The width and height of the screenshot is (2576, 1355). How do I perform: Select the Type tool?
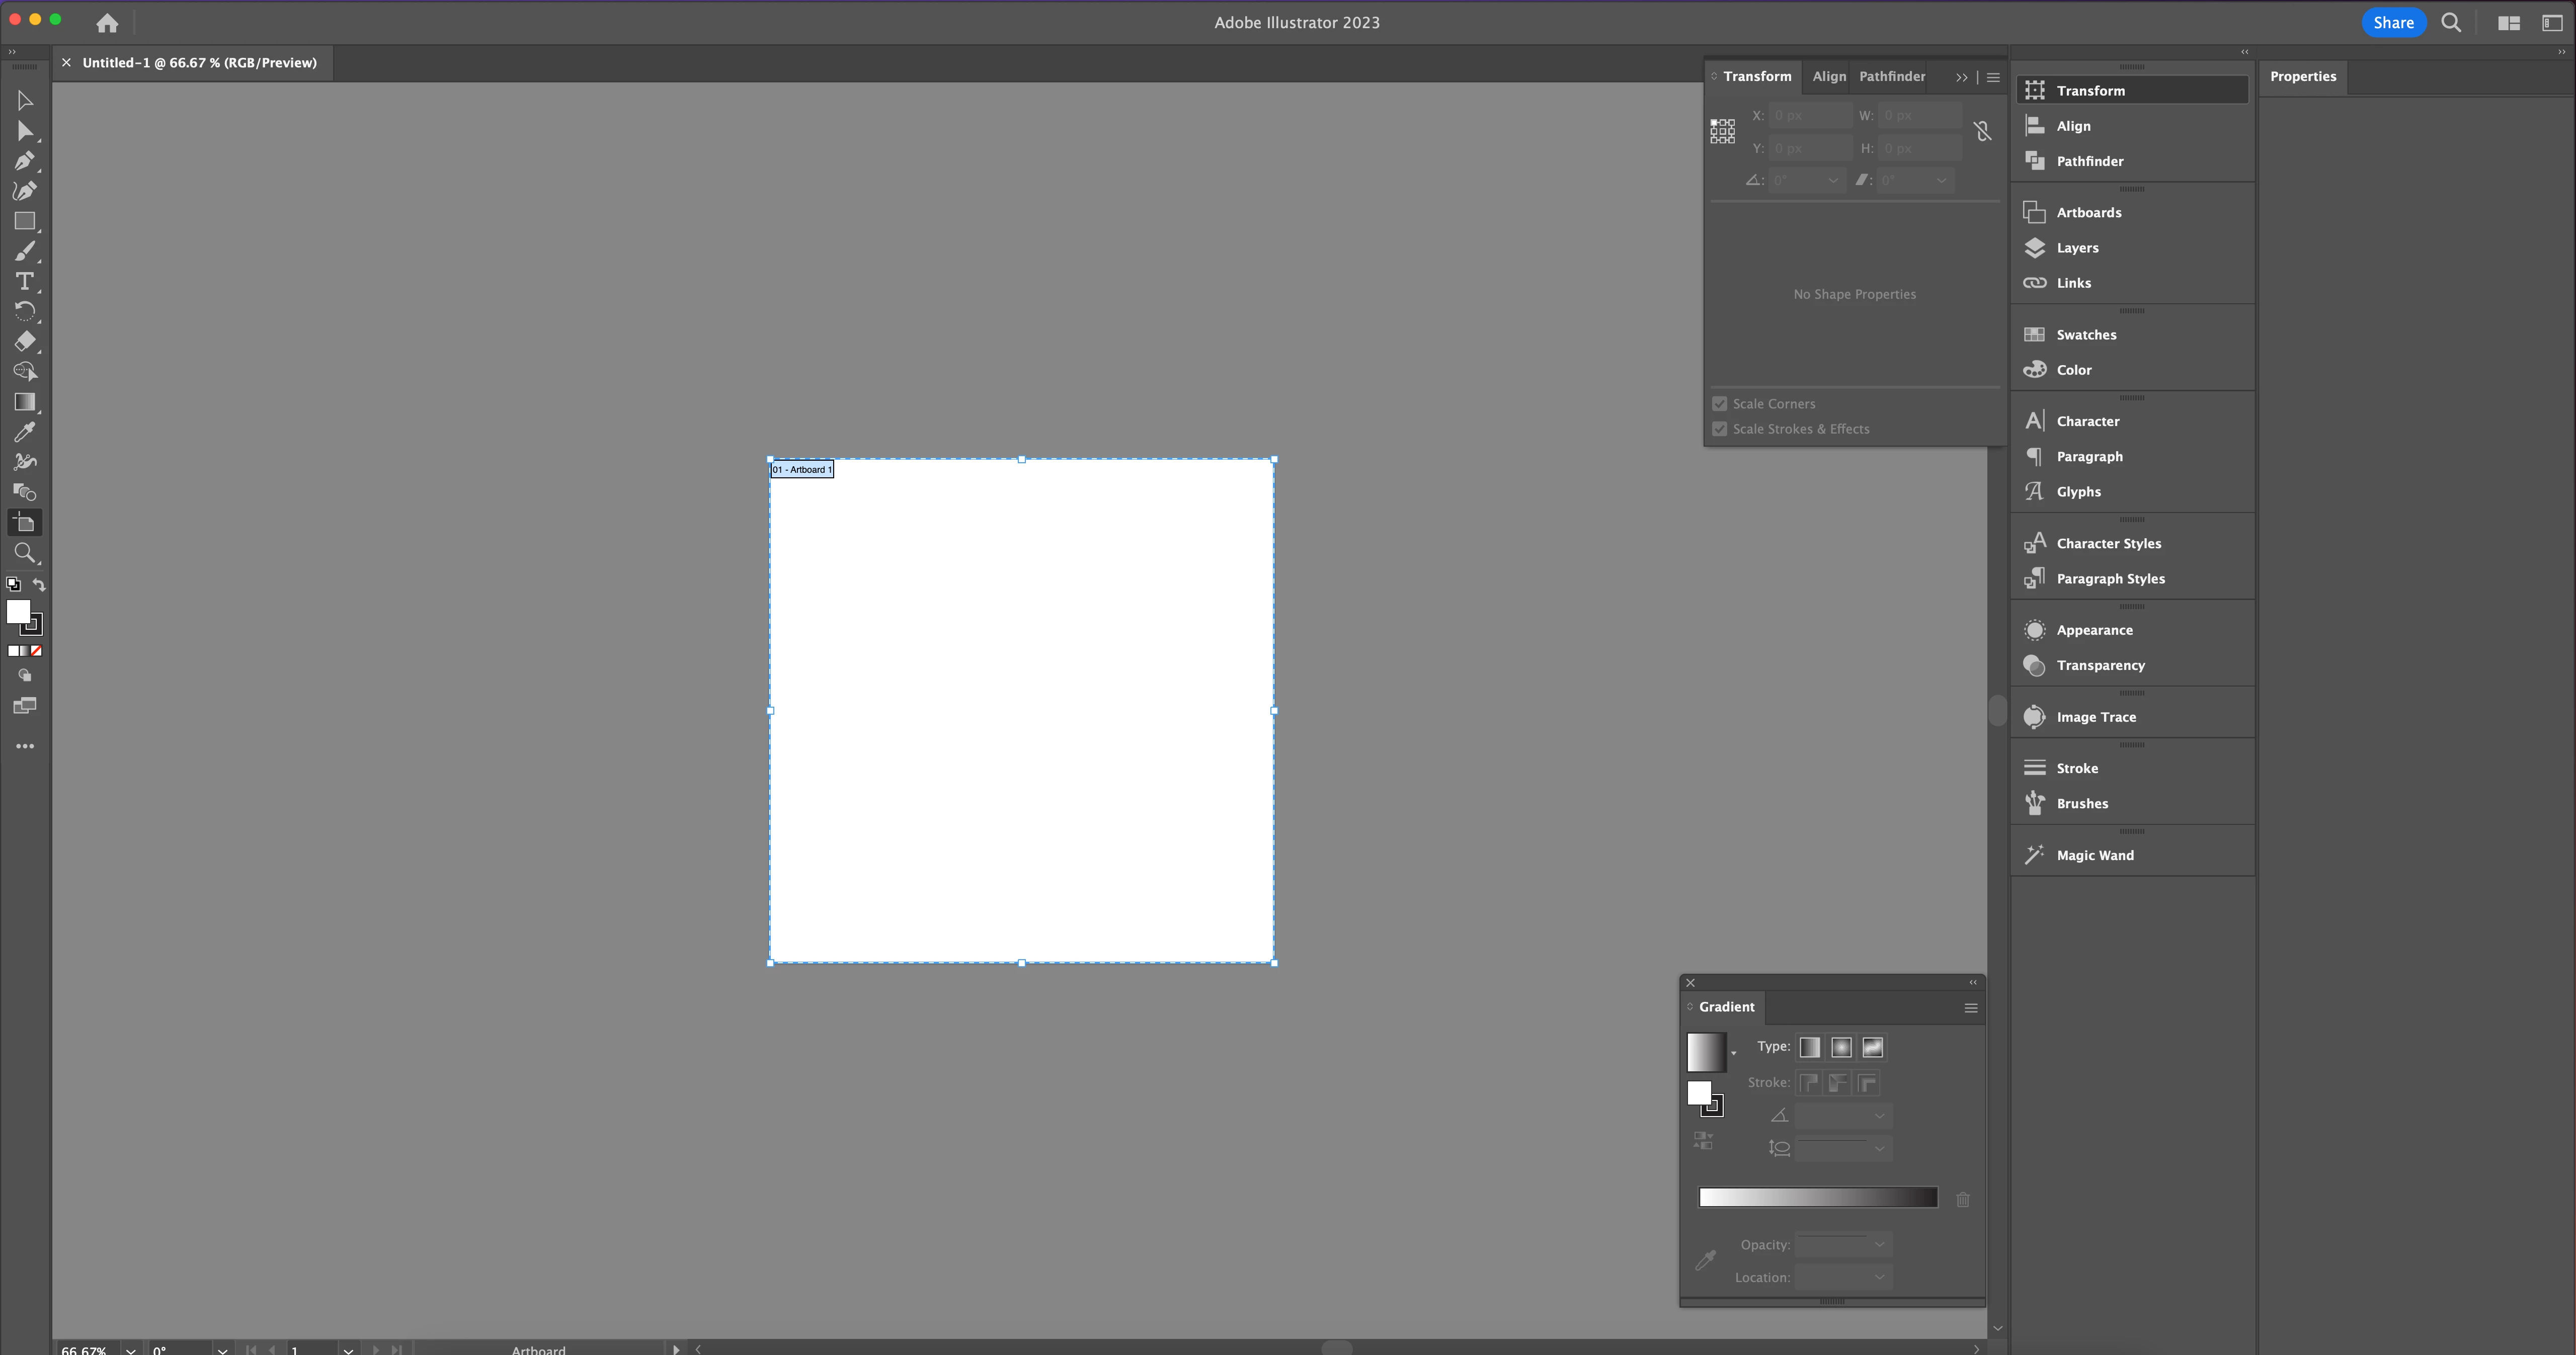pyautogui.click(x=25, y=281)
